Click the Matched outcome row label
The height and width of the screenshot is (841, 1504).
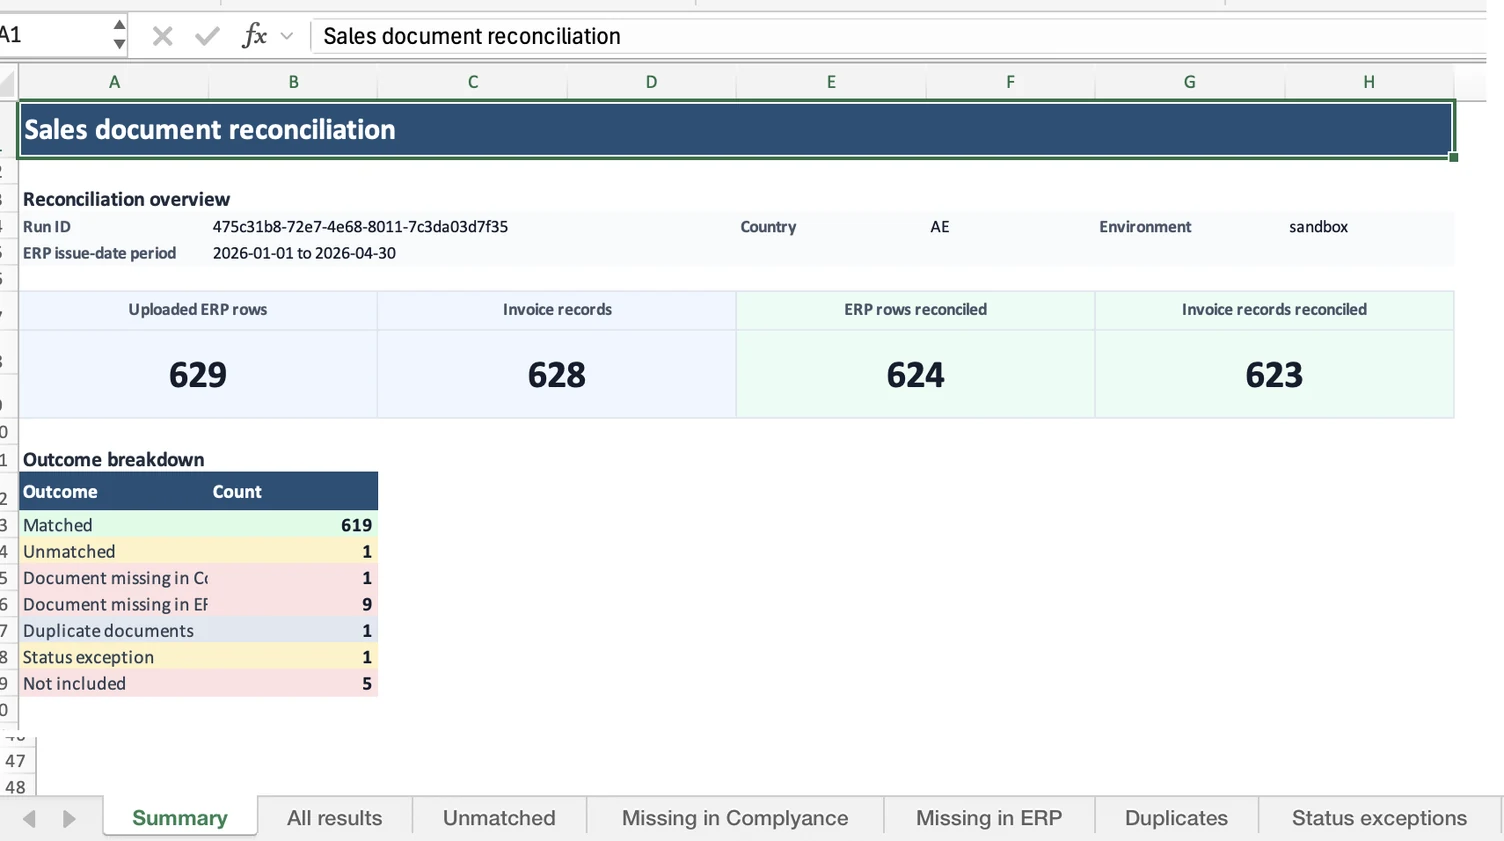[58, 525]
